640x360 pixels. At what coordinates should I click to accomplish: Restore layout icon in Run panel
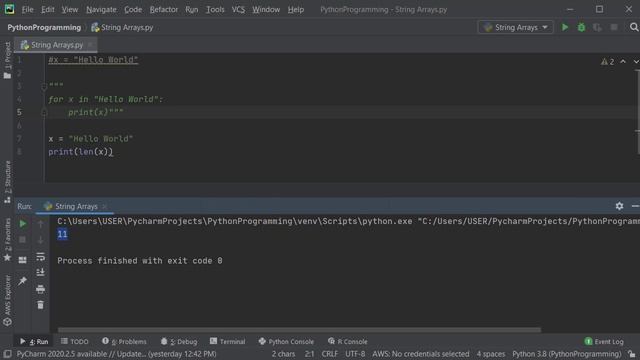click(23, 260)
